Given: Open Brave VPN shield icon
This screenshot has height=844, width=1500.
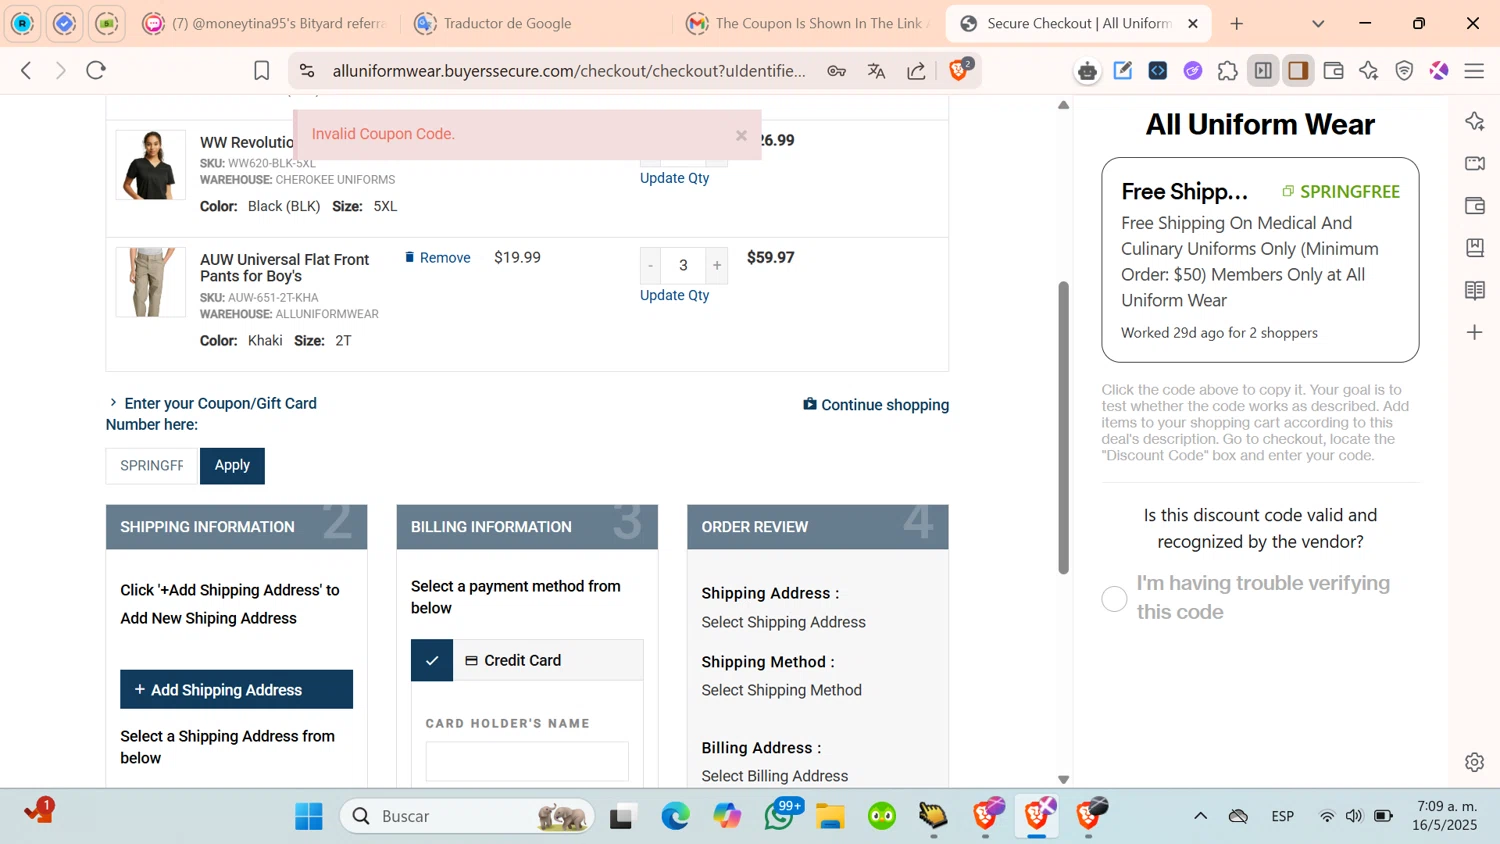Looking at the screenshot, I should pos(1404,70).
